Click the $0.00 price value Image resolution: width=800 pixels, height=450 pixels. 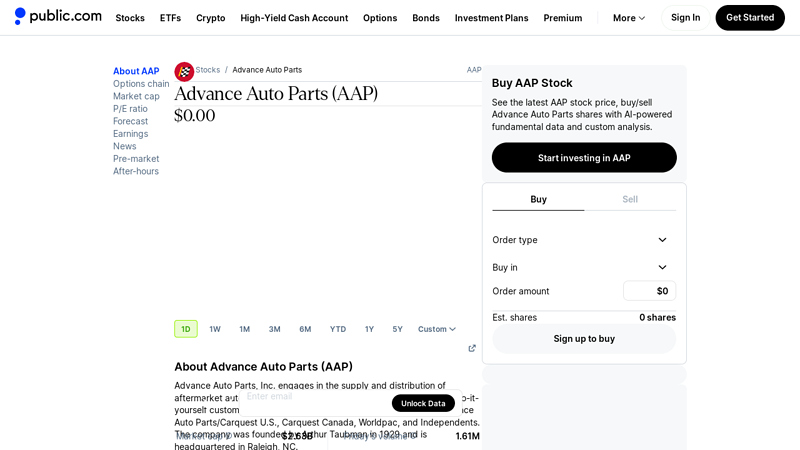pyautogui.click(x=194, y=116)
